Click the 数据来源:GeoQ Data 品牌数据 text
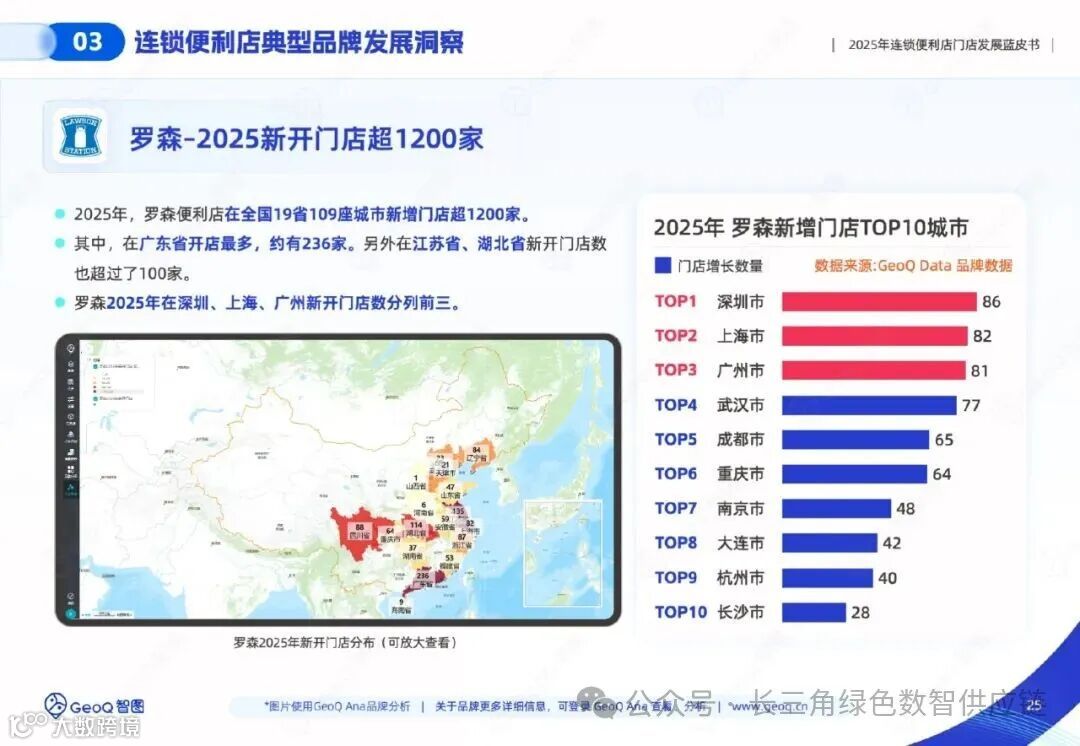Image resolution: width=1080 pixels, height=746 pixels. click(x=913, y=266)
